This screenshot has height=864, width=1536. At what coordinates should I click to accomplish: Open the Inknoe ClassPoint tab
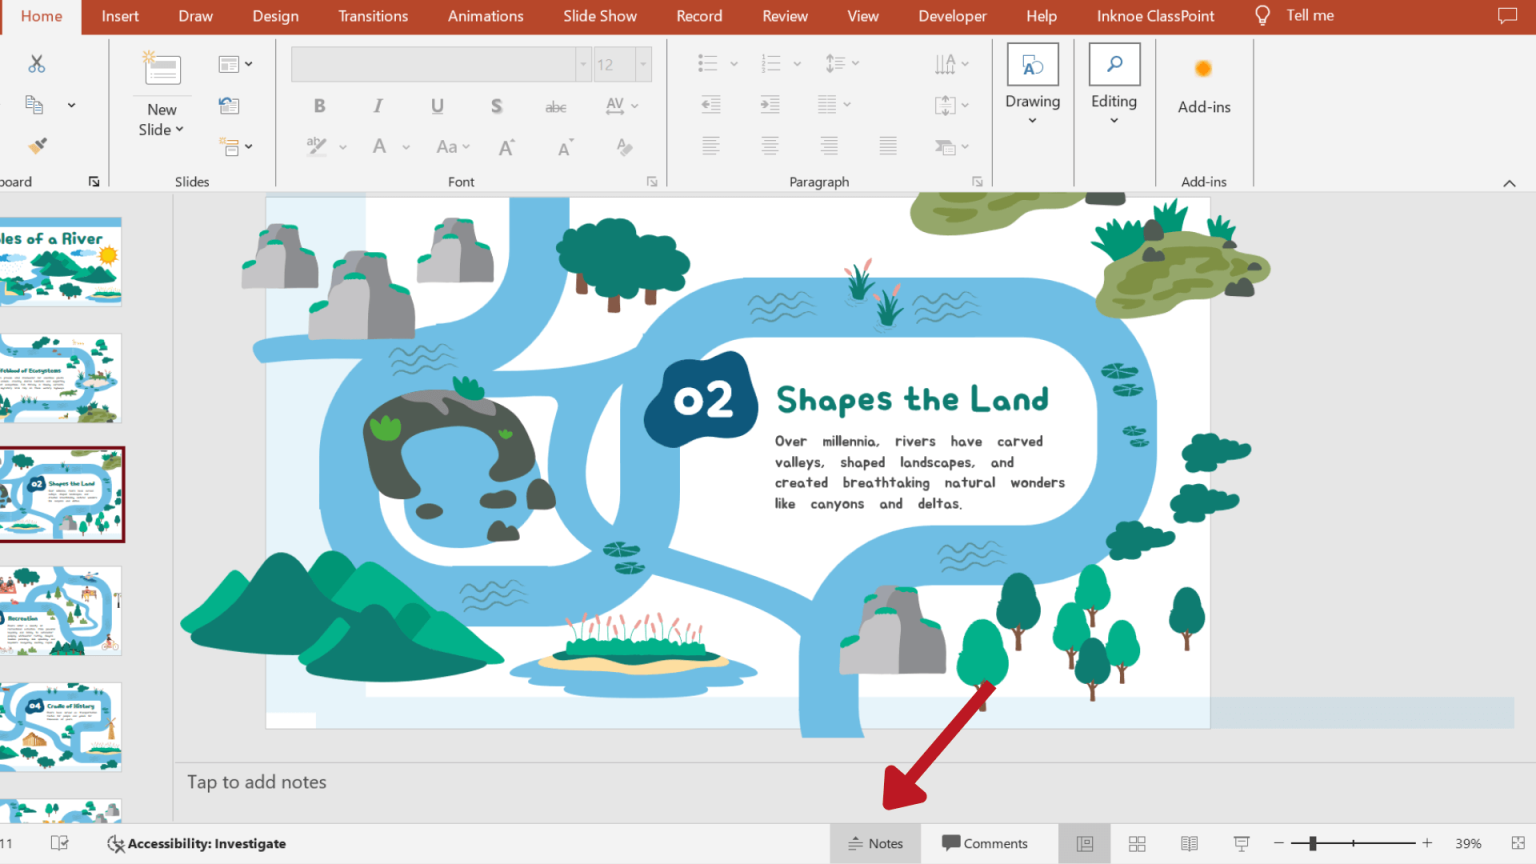(1155, 15)
